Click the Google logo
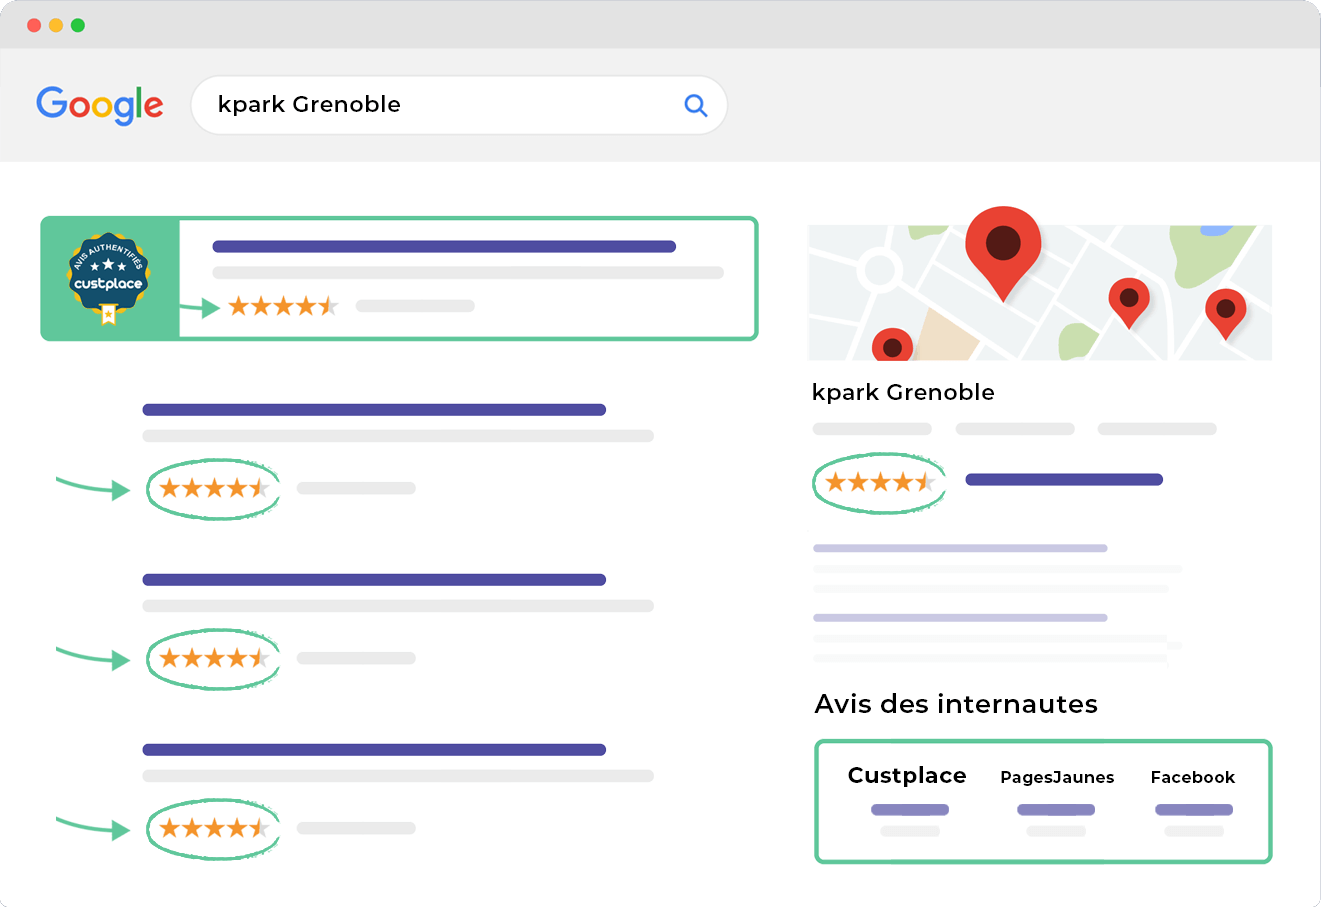The width and height of the screenshot is (1321, 907). coord(99,104)
